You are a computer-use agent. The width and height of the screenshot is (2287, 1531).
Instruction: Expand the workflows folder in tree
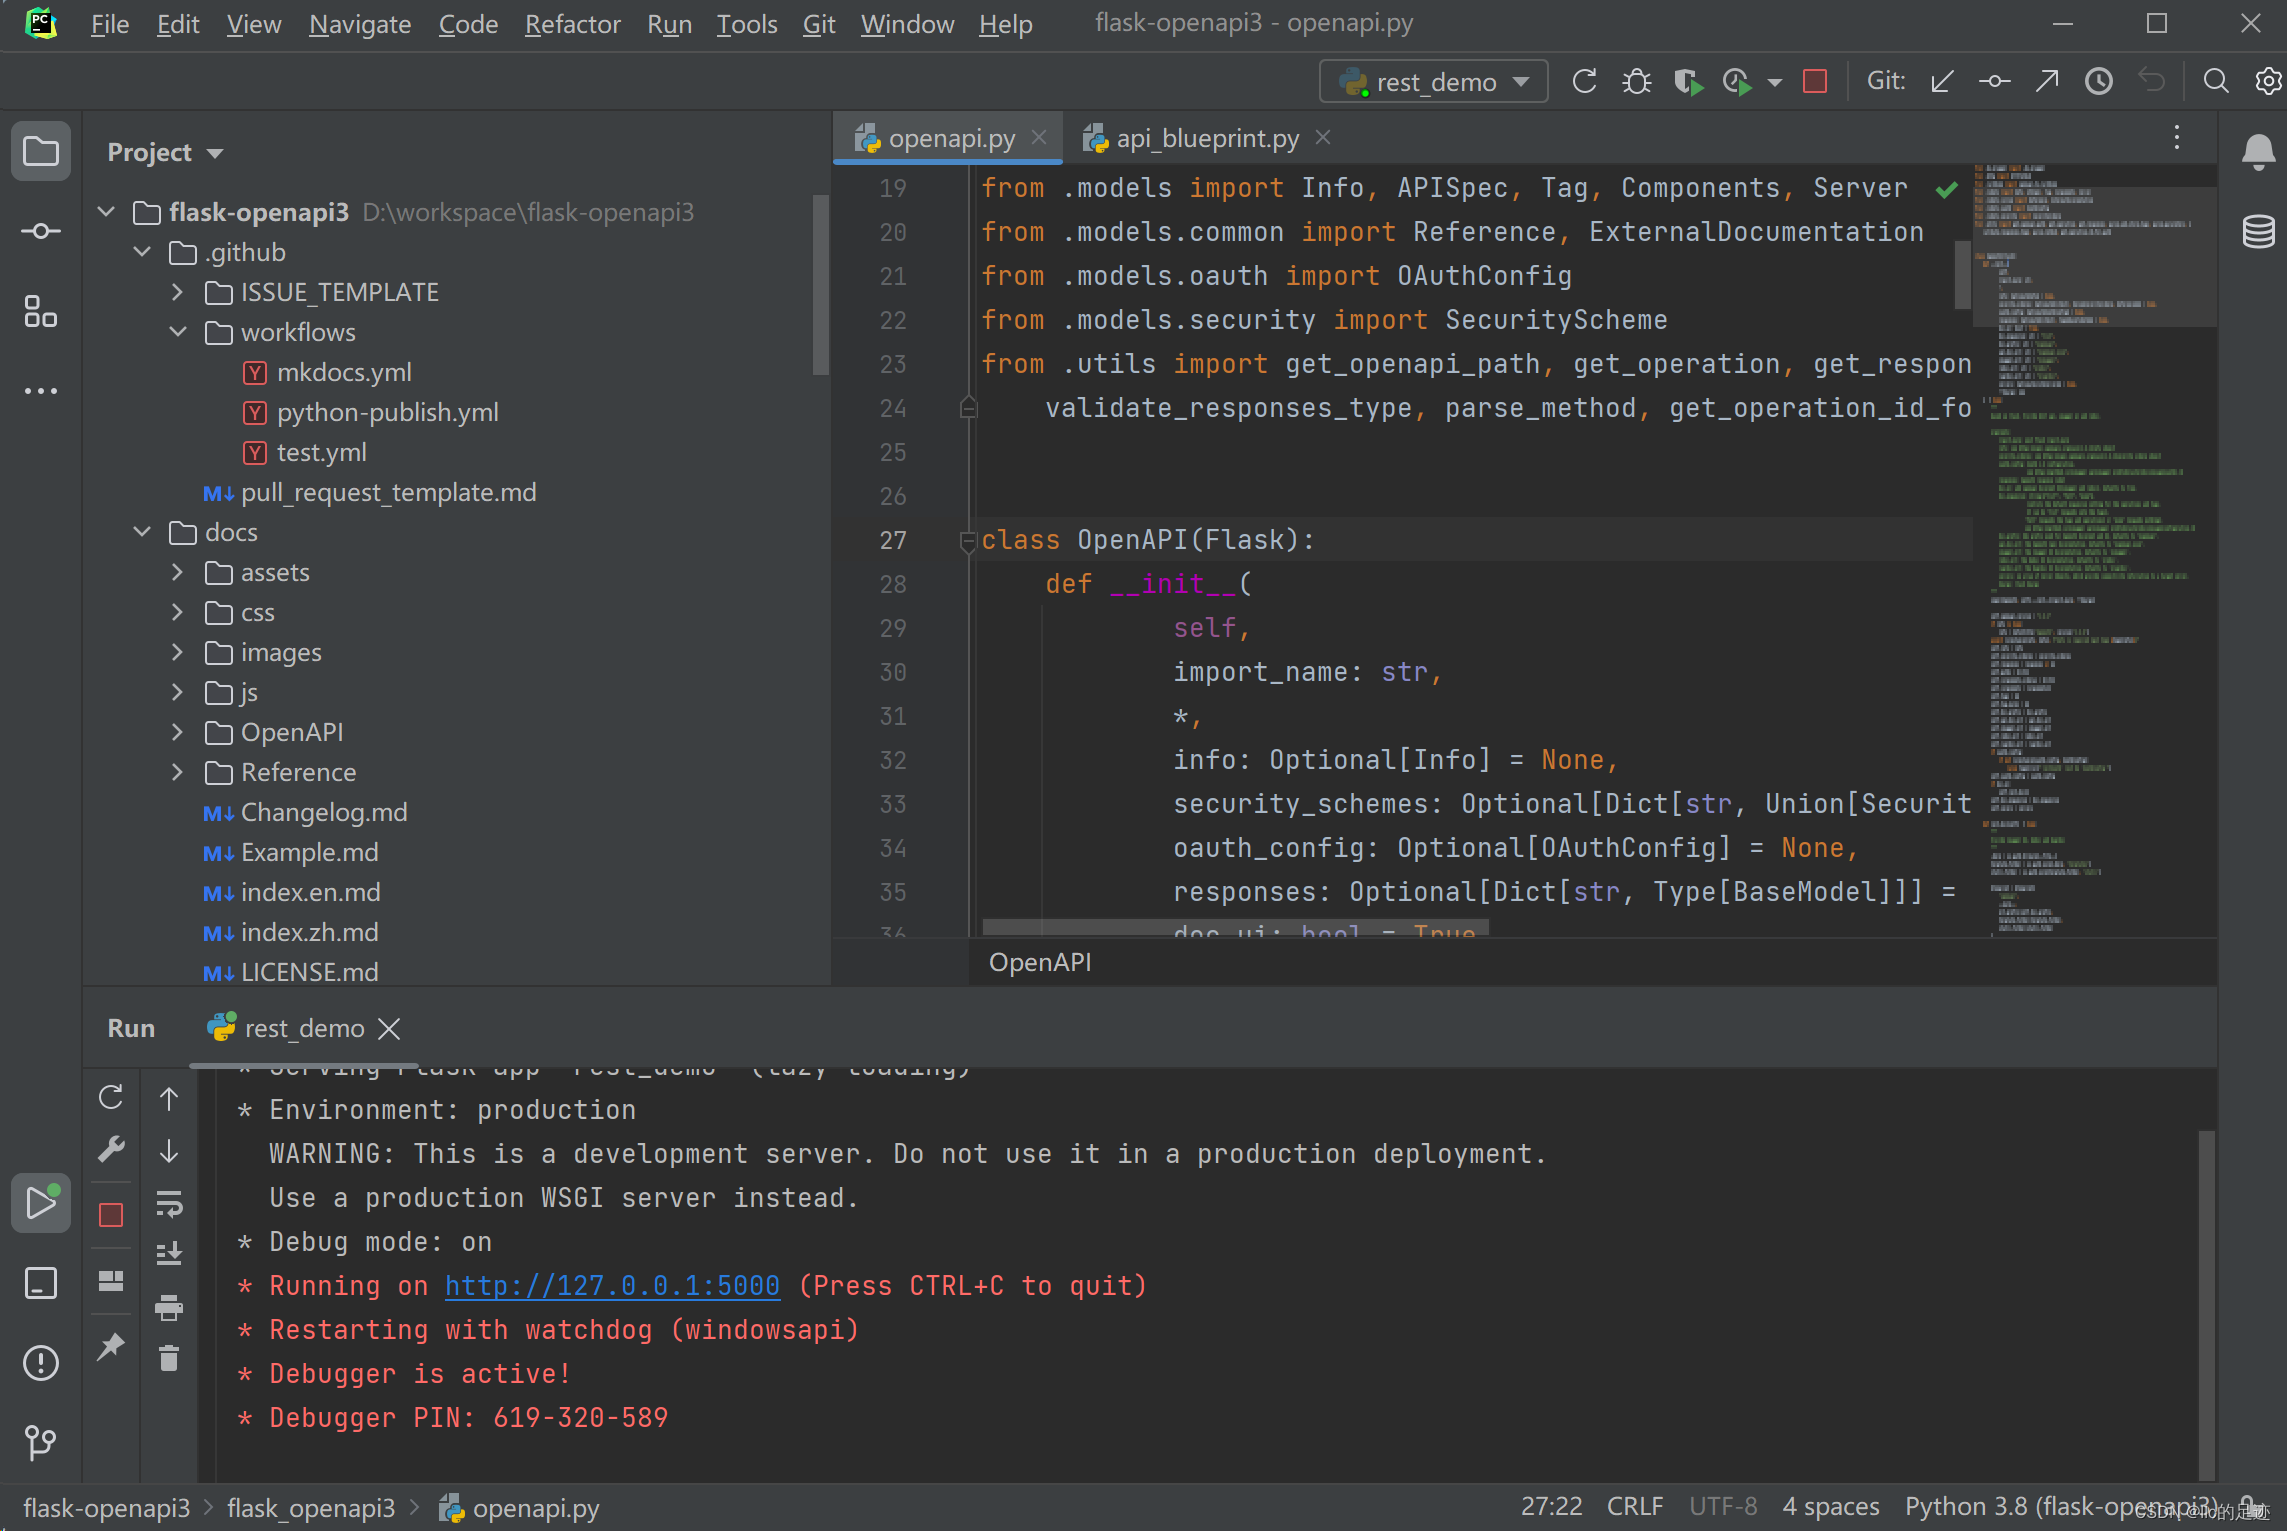(x=184, y=330)
